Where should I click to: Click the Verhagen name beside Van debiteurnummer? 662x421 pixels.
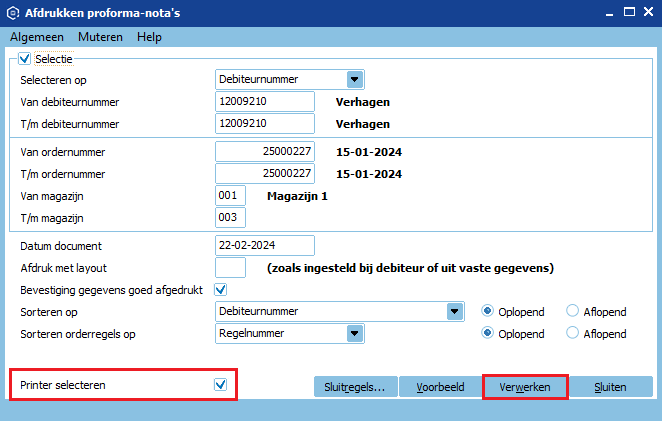point(363,102)
